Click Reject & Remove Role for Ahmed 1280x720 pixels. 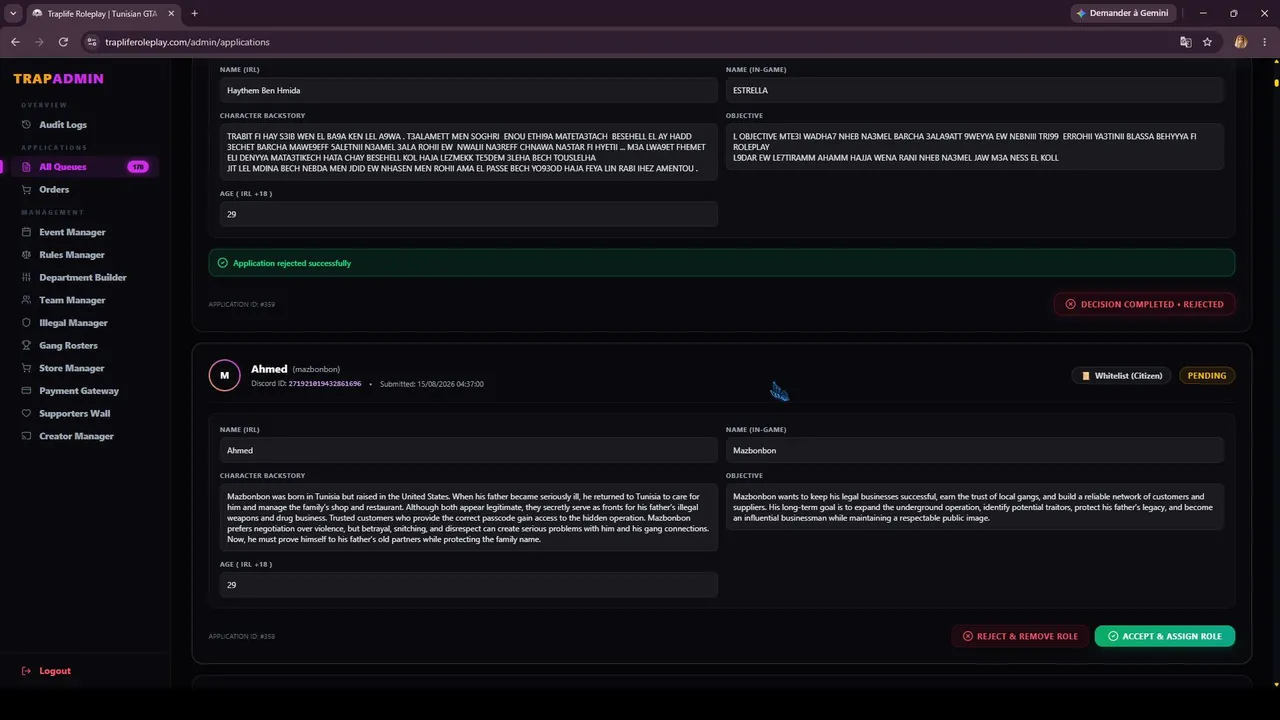pyautogui.click(x=1020, y=636)
